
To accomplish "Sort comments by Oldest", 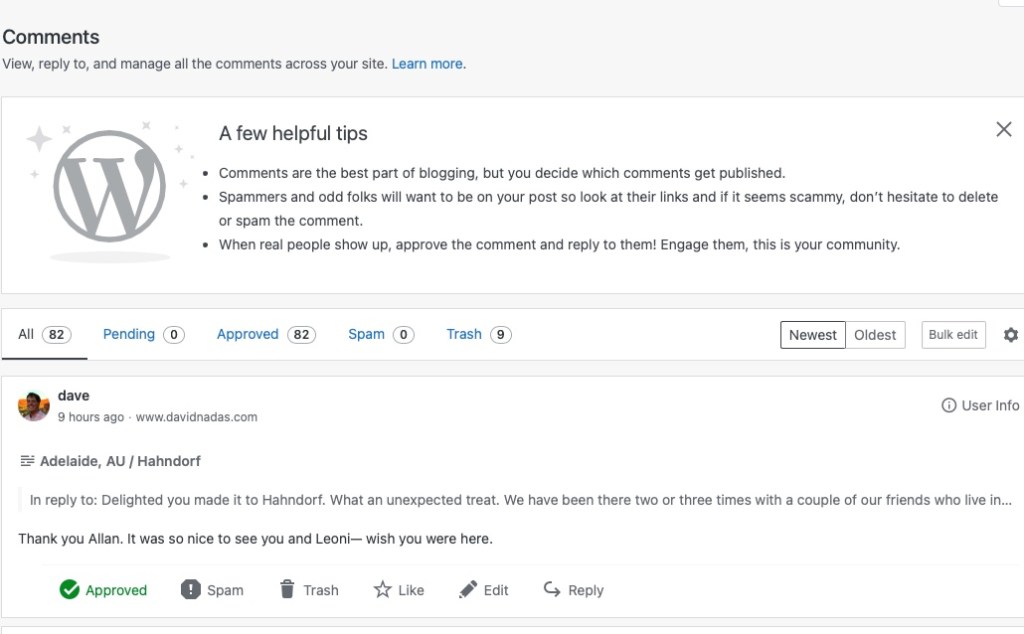I will point(875,335).
